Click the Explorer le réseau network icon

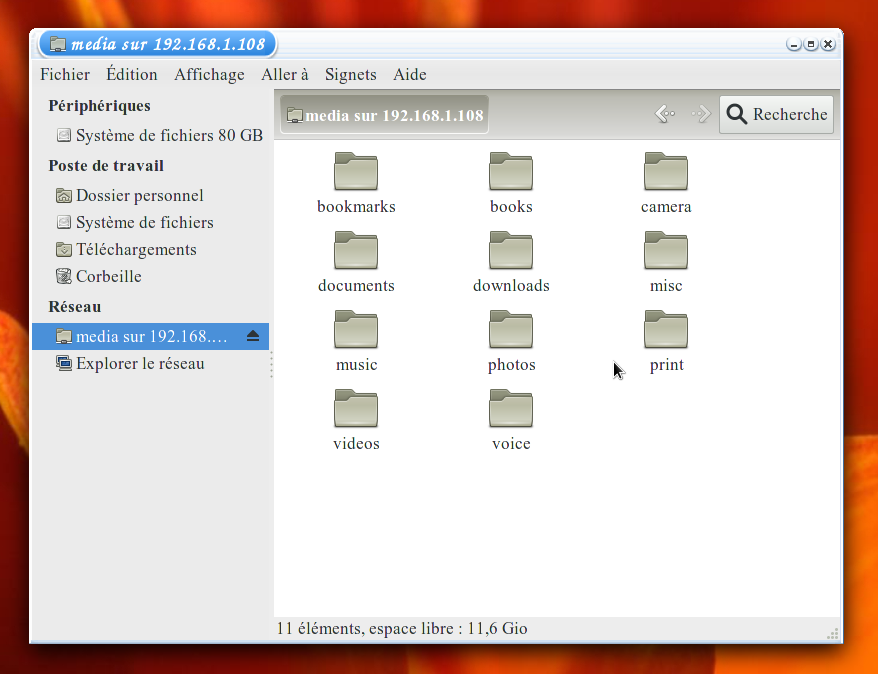(64, 363)
